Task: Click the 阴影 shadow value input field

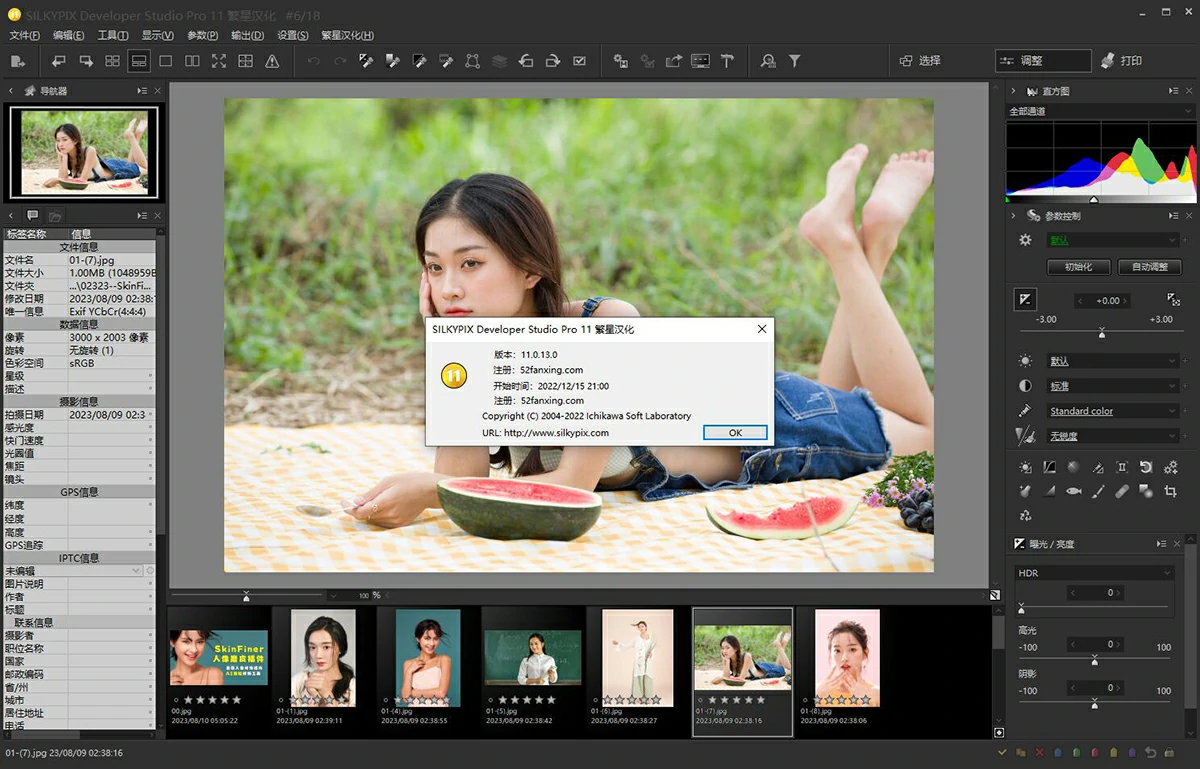Action: coord(1094,688)
